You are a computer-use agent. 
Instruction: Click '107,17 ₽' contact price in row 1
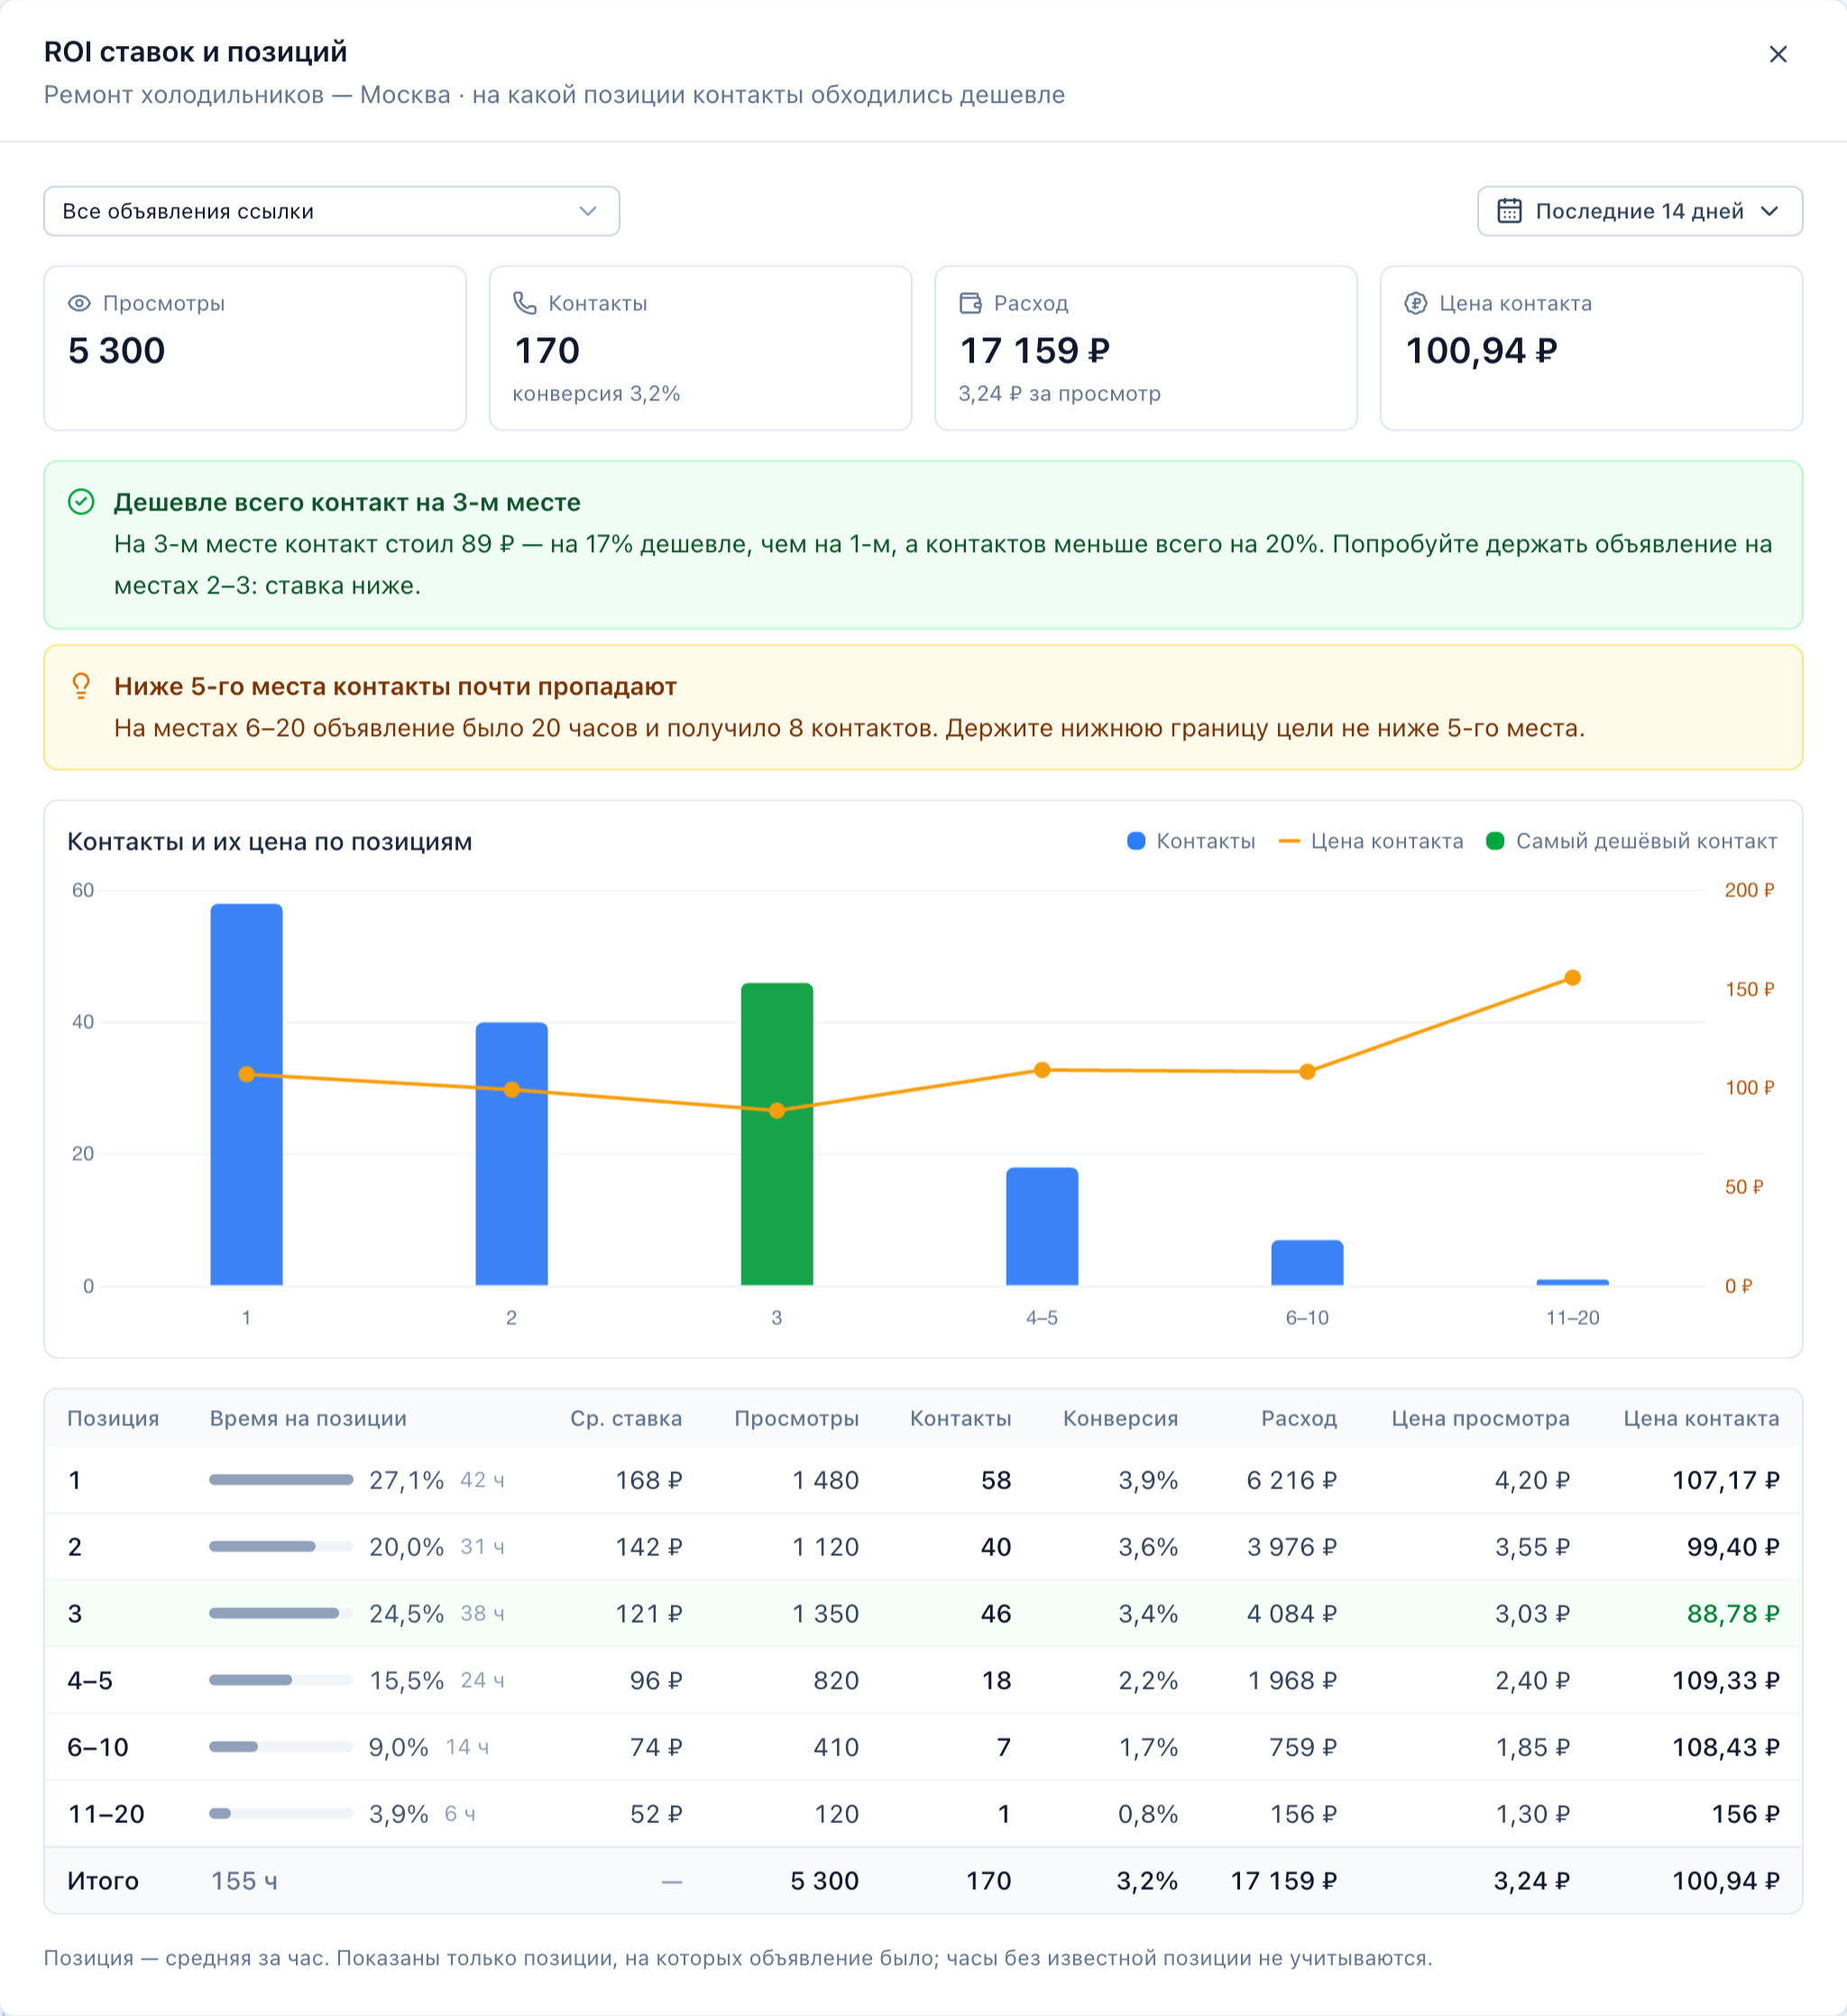pyautogui.click(x=1726, y=1480)
